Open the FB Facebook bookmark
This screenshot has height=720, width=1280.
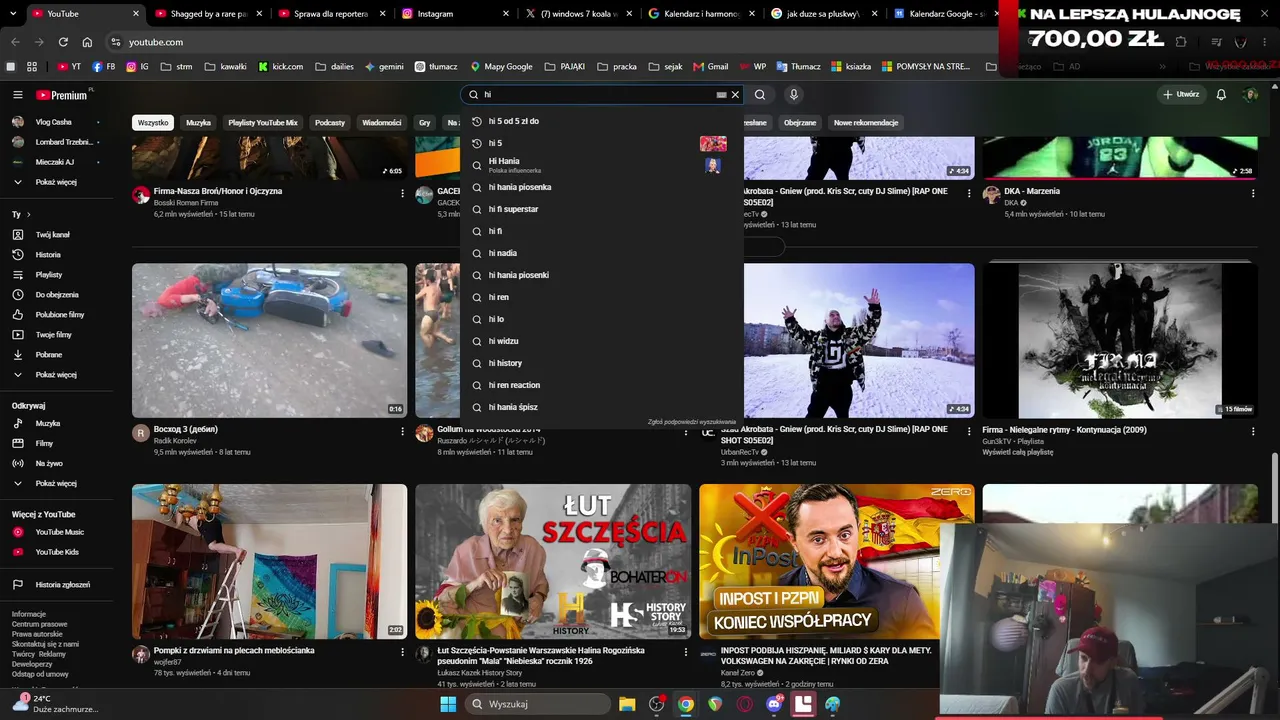point(104,67)
